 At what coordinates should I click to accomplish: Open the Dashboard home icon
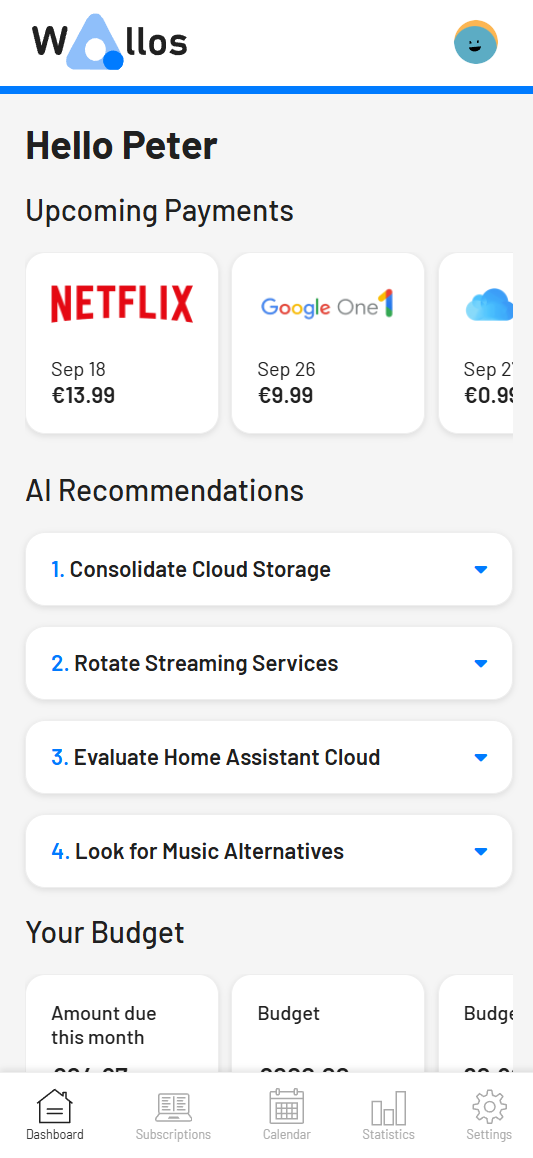coord(55,1106)
